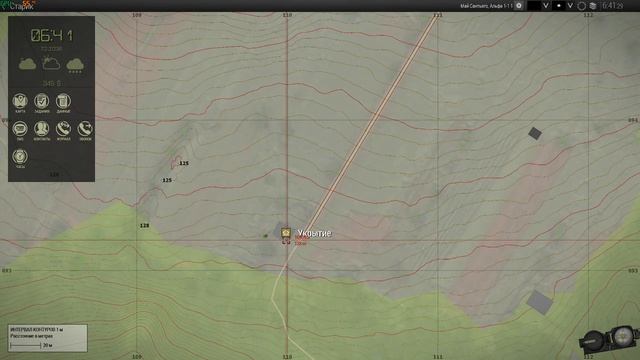Open the watch (Часы) icon
The image size is (640, 360).
(x=20, y=157)
